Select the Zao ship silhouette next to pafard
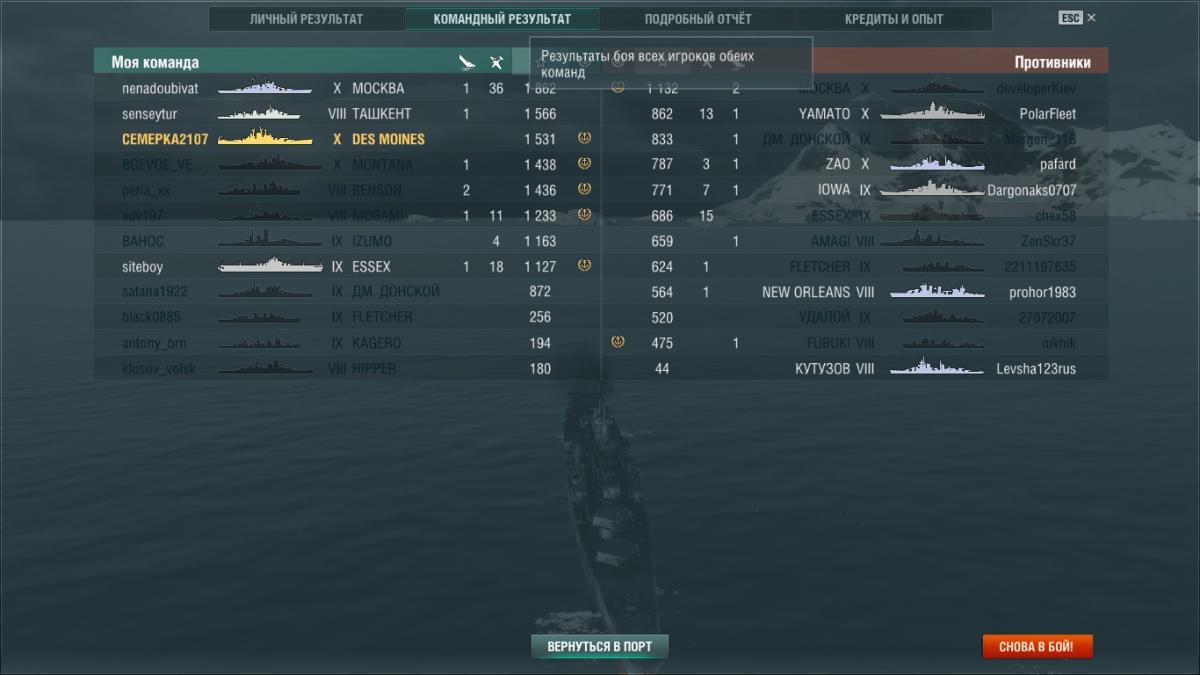Image resolution: width=1200 pixels, height=675 pixels. point(932,164)
